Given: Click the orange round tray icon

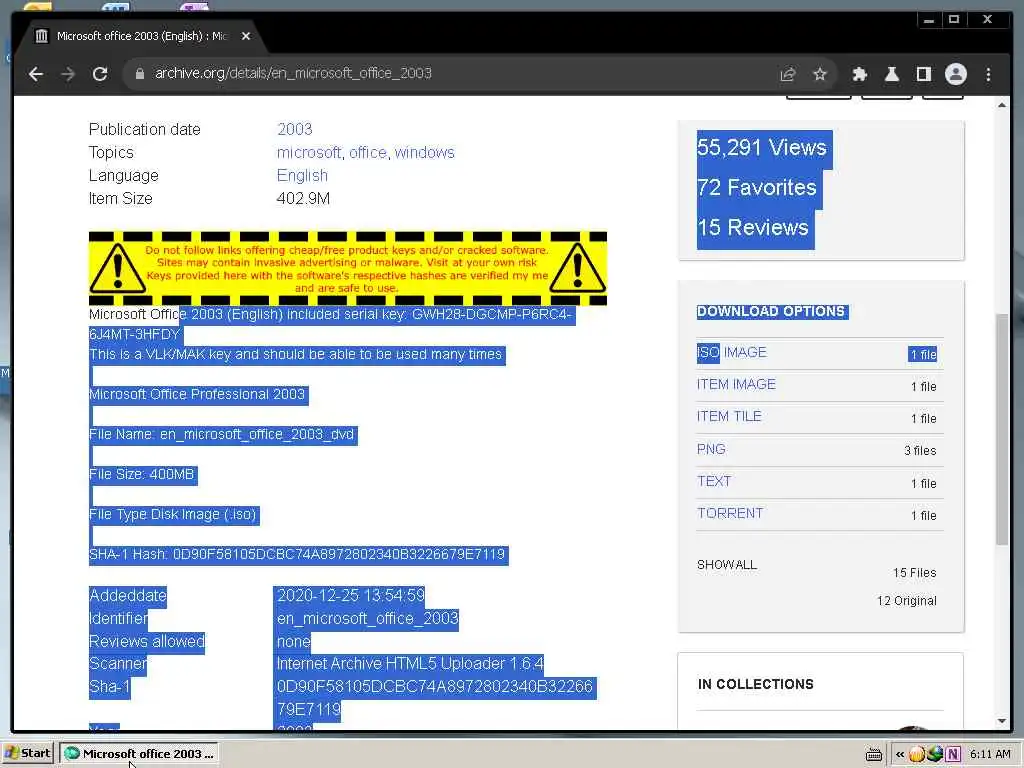Looking at the screenshot, I should pyautogui.click(x=916, y=754).
